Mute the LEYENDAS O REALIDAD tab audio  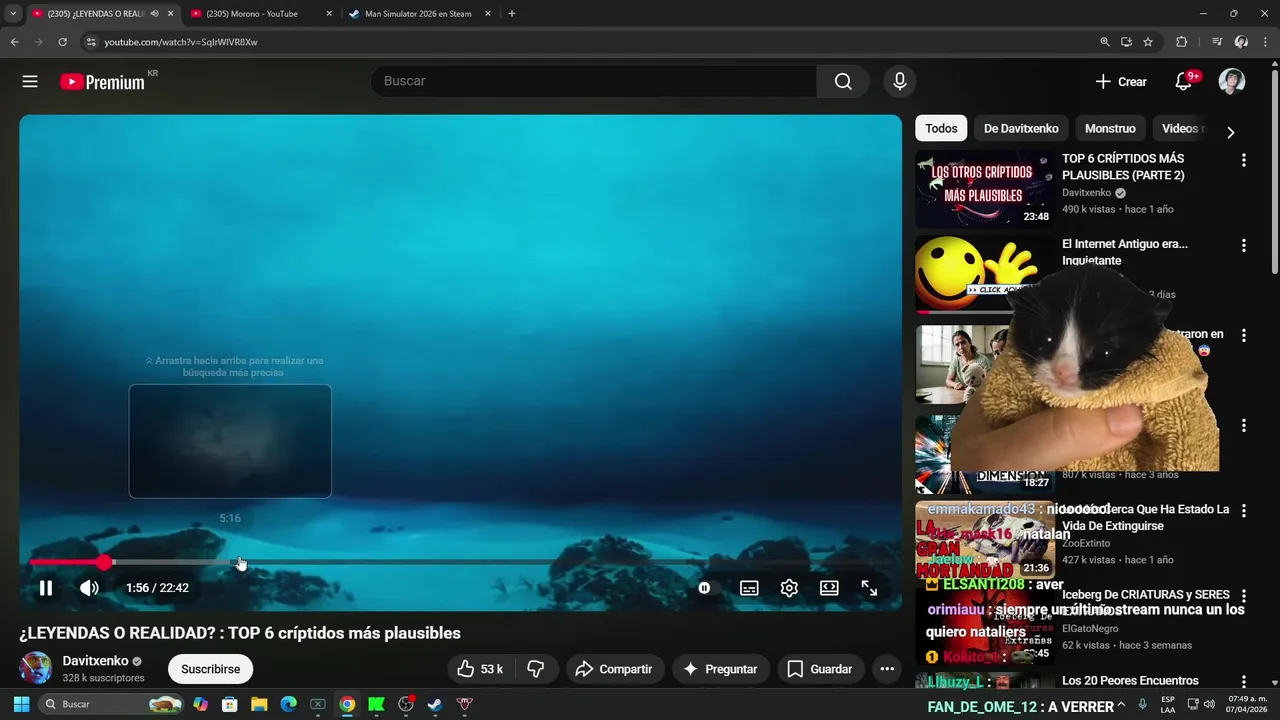pos(154,14)
